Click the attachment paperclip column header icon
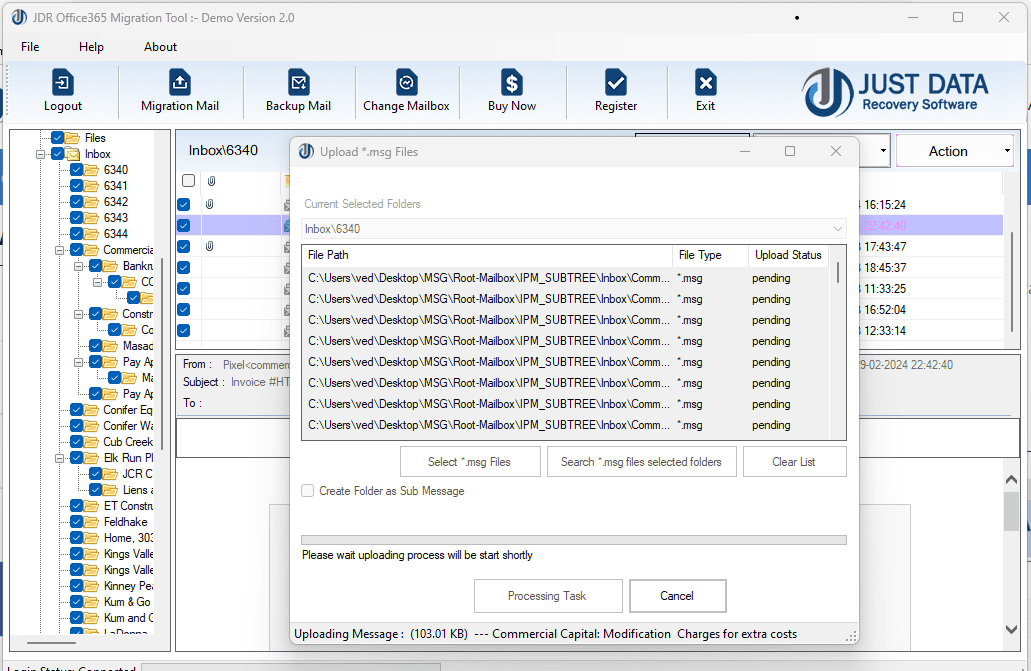 coord(211,181)
